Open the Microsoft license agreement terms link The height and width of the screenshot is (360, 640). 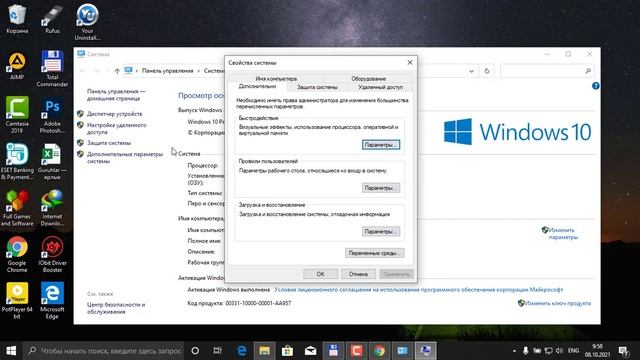pos(418,289)
